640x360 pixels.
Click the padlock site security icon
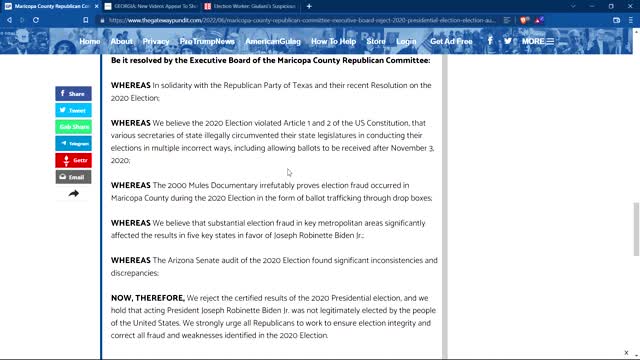click(102, 20)
